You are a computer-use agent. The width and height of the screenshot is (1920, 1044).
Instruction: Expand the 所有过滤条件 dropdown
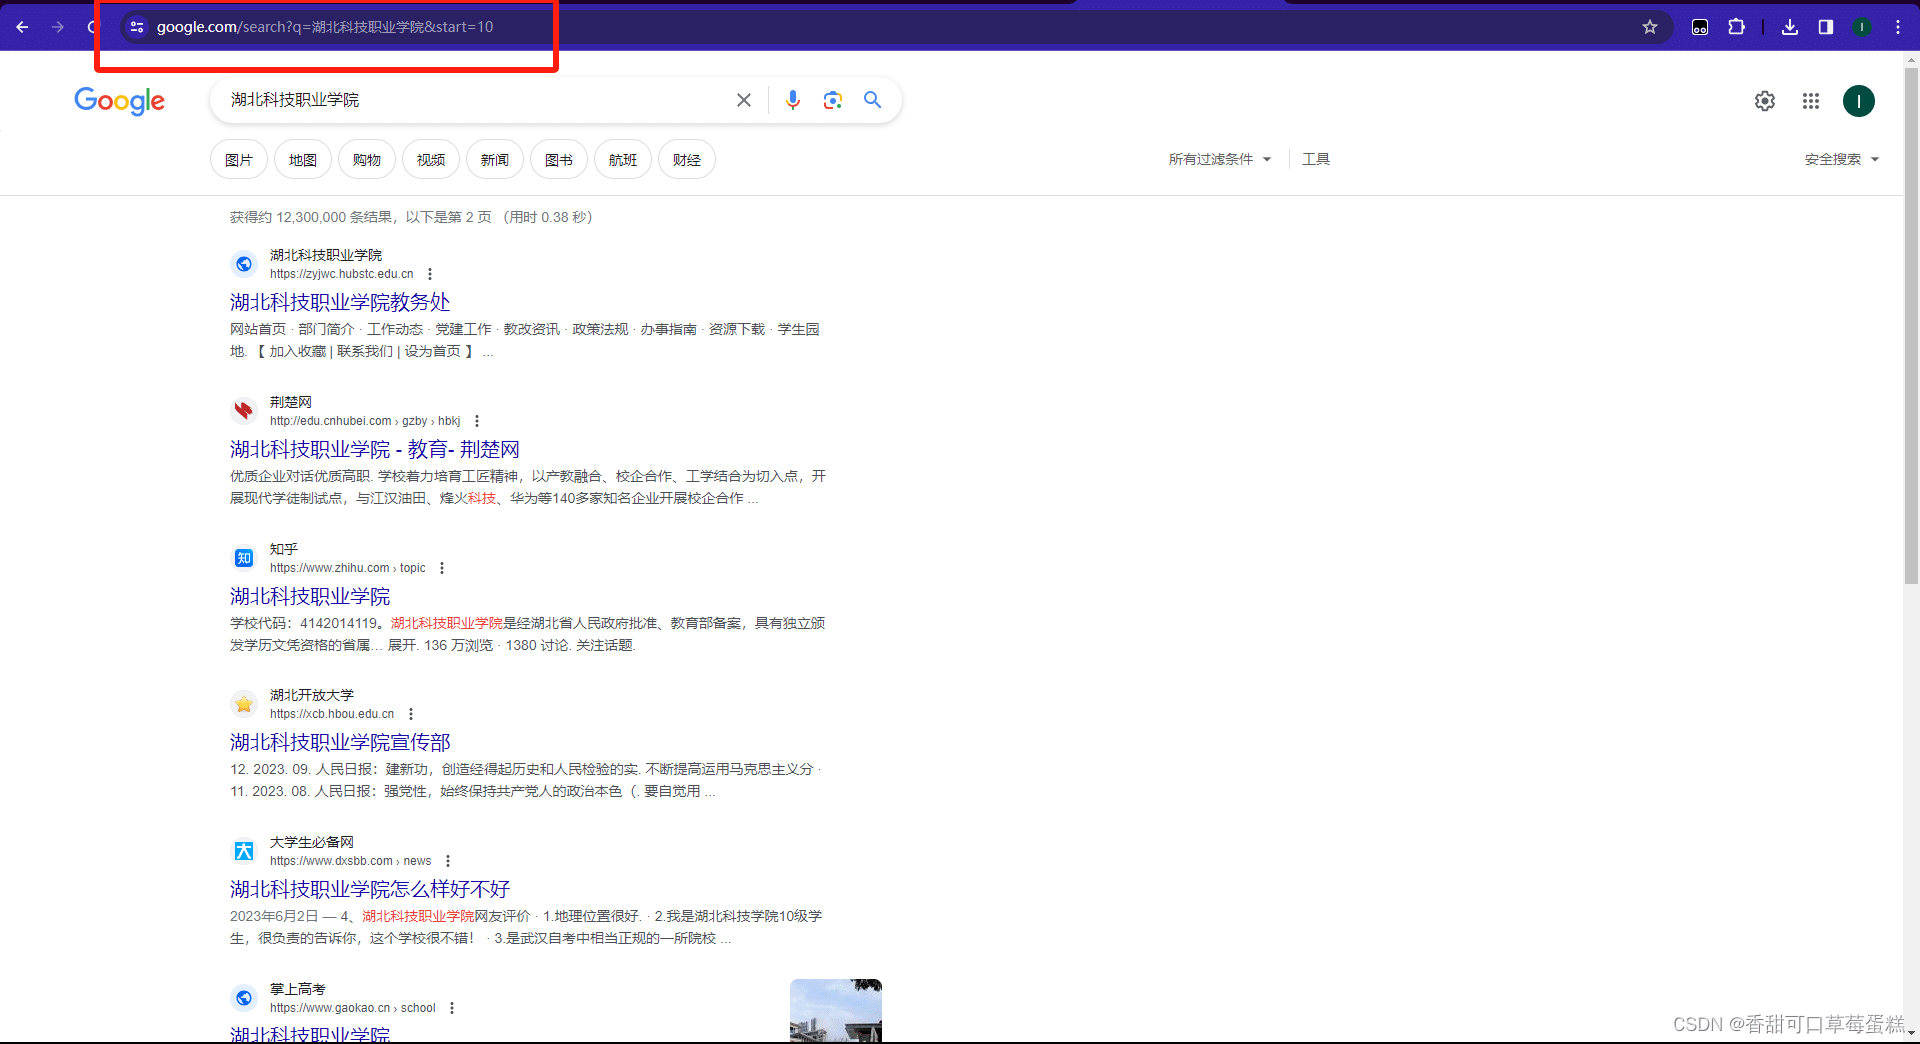click(1220, 159)
